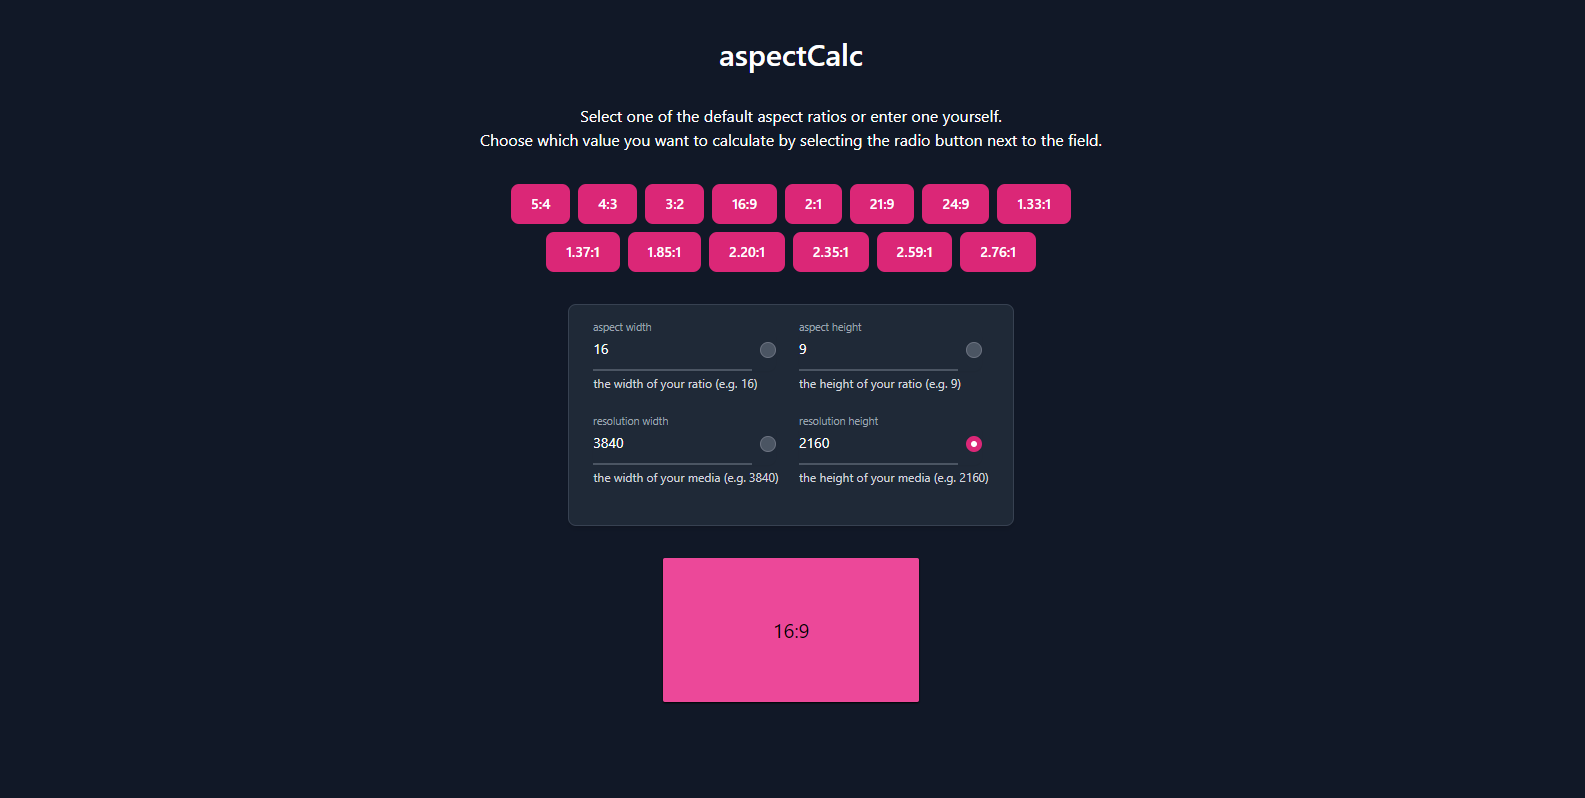Select the 2:1 ratio preset
This screenshot has width=1585, height=798.
point(813,204)
